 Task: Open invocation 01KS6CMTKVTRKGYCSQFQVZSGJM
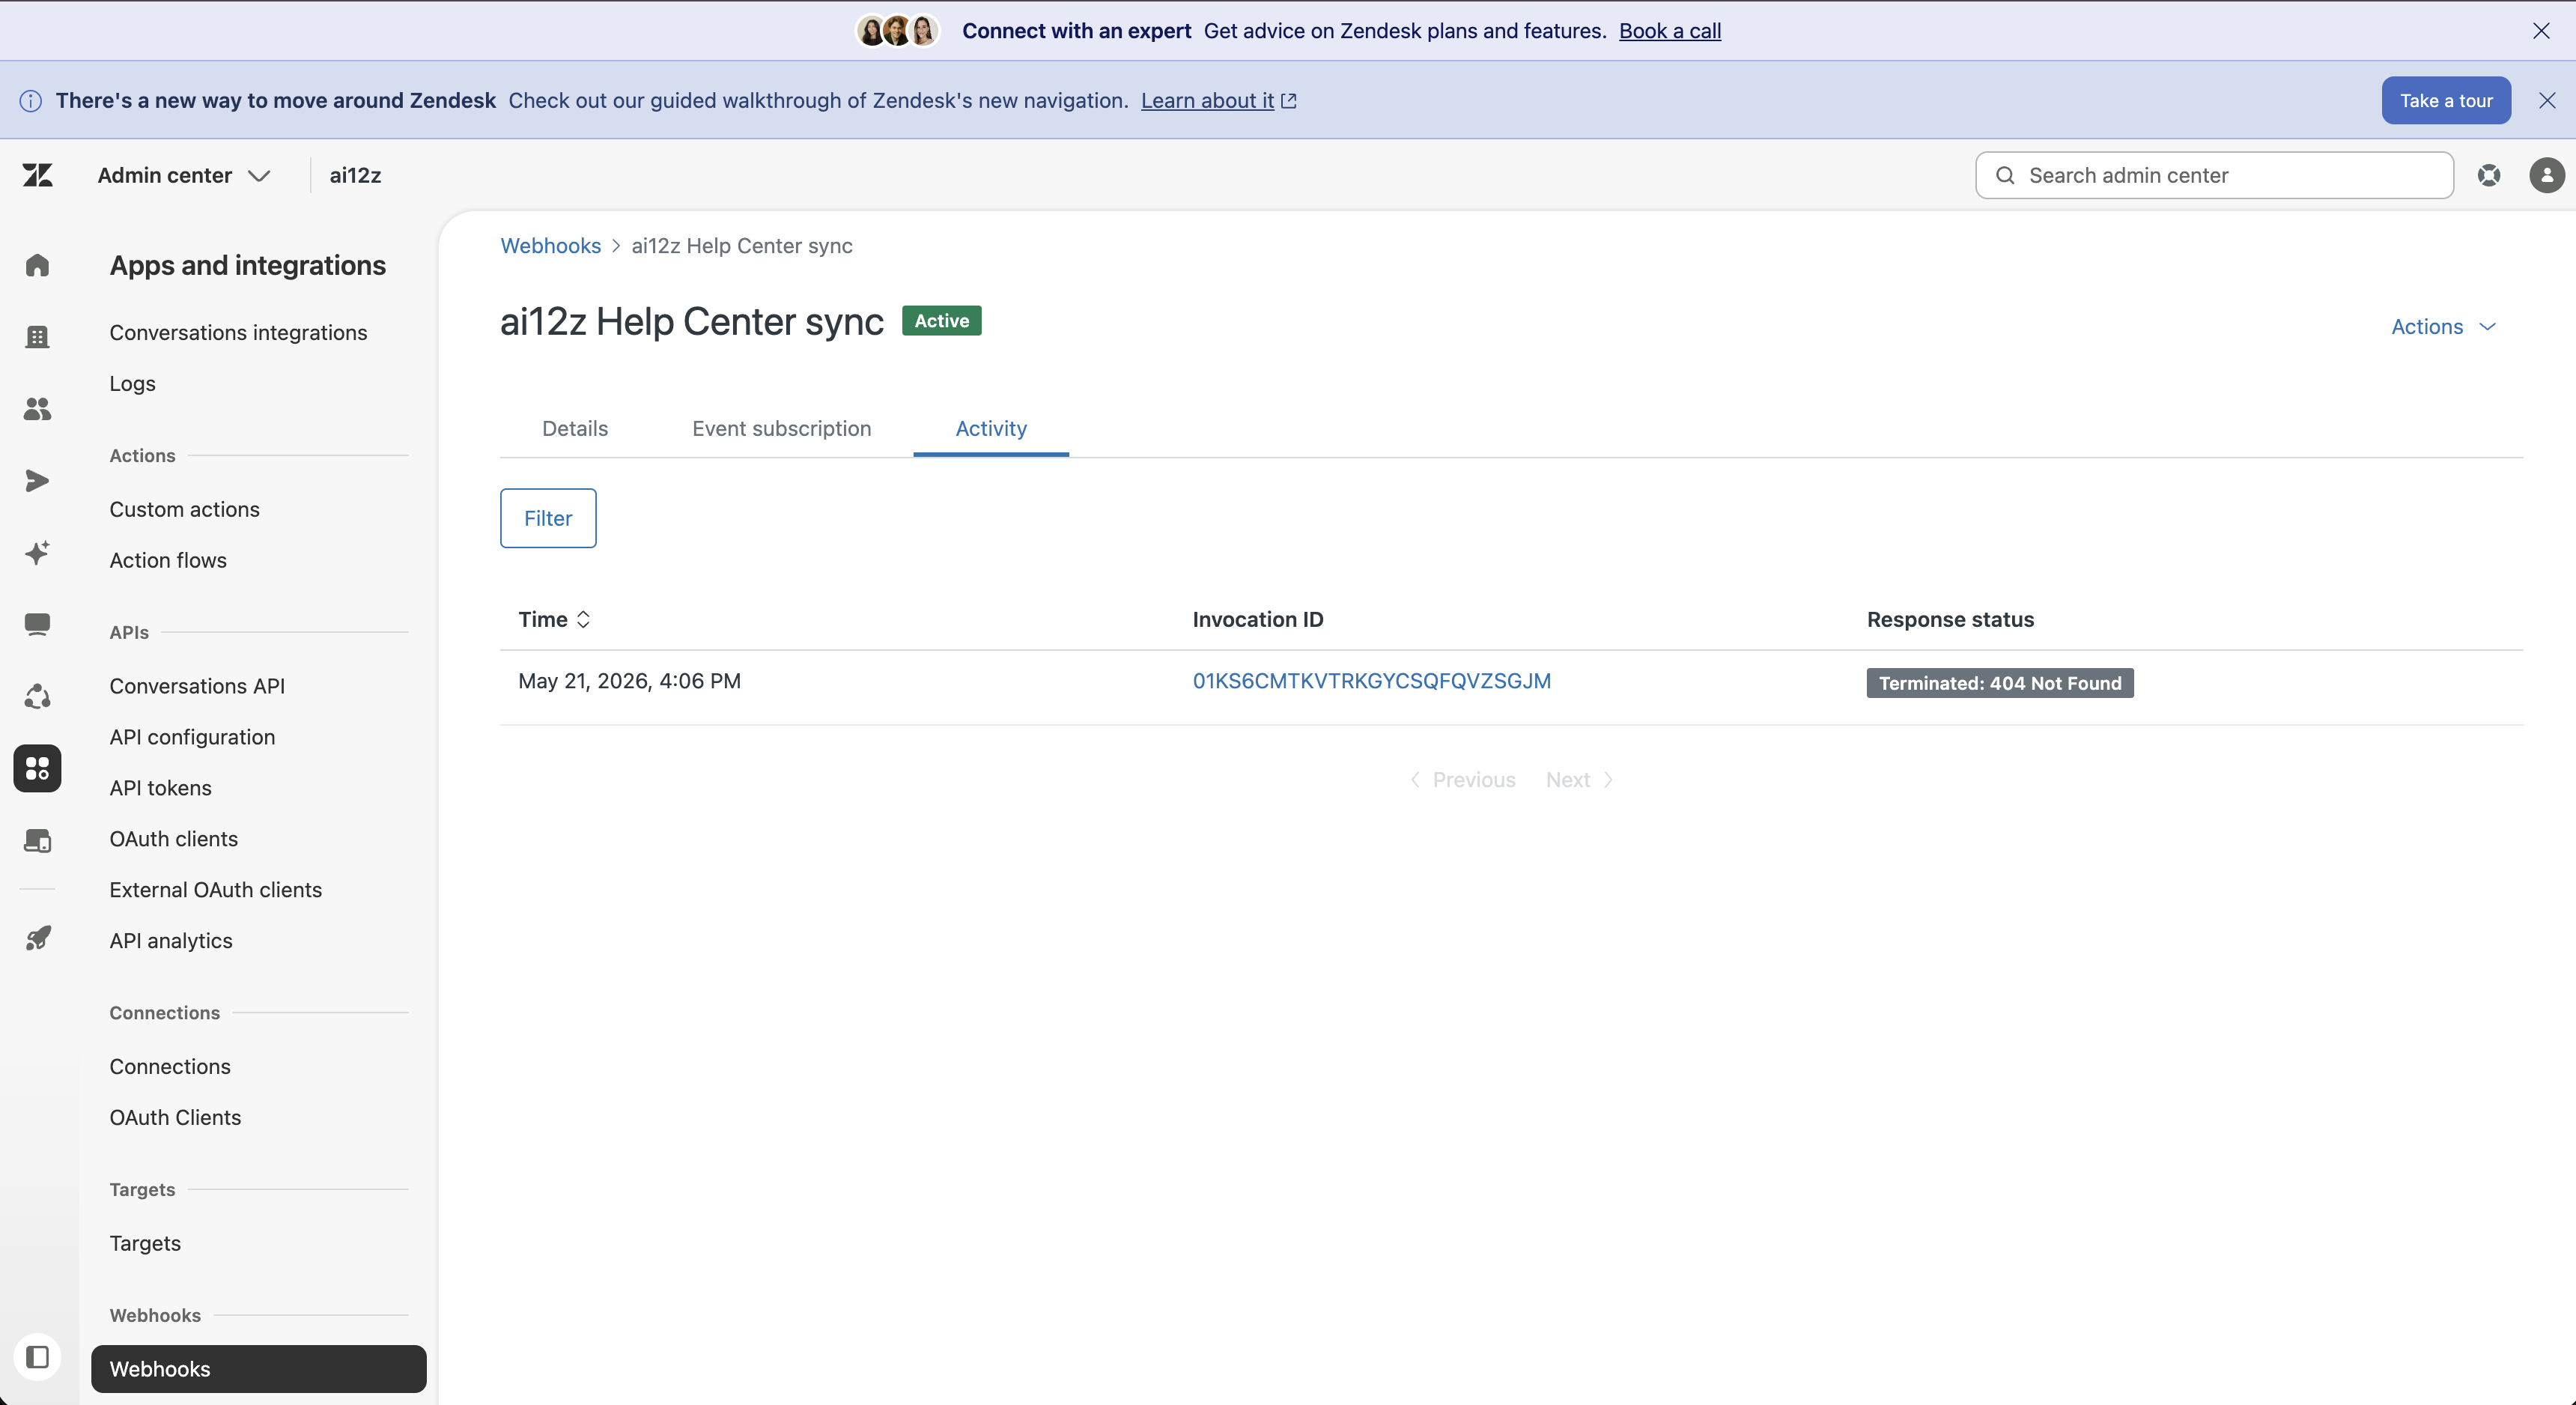(x=1371, y=681)
